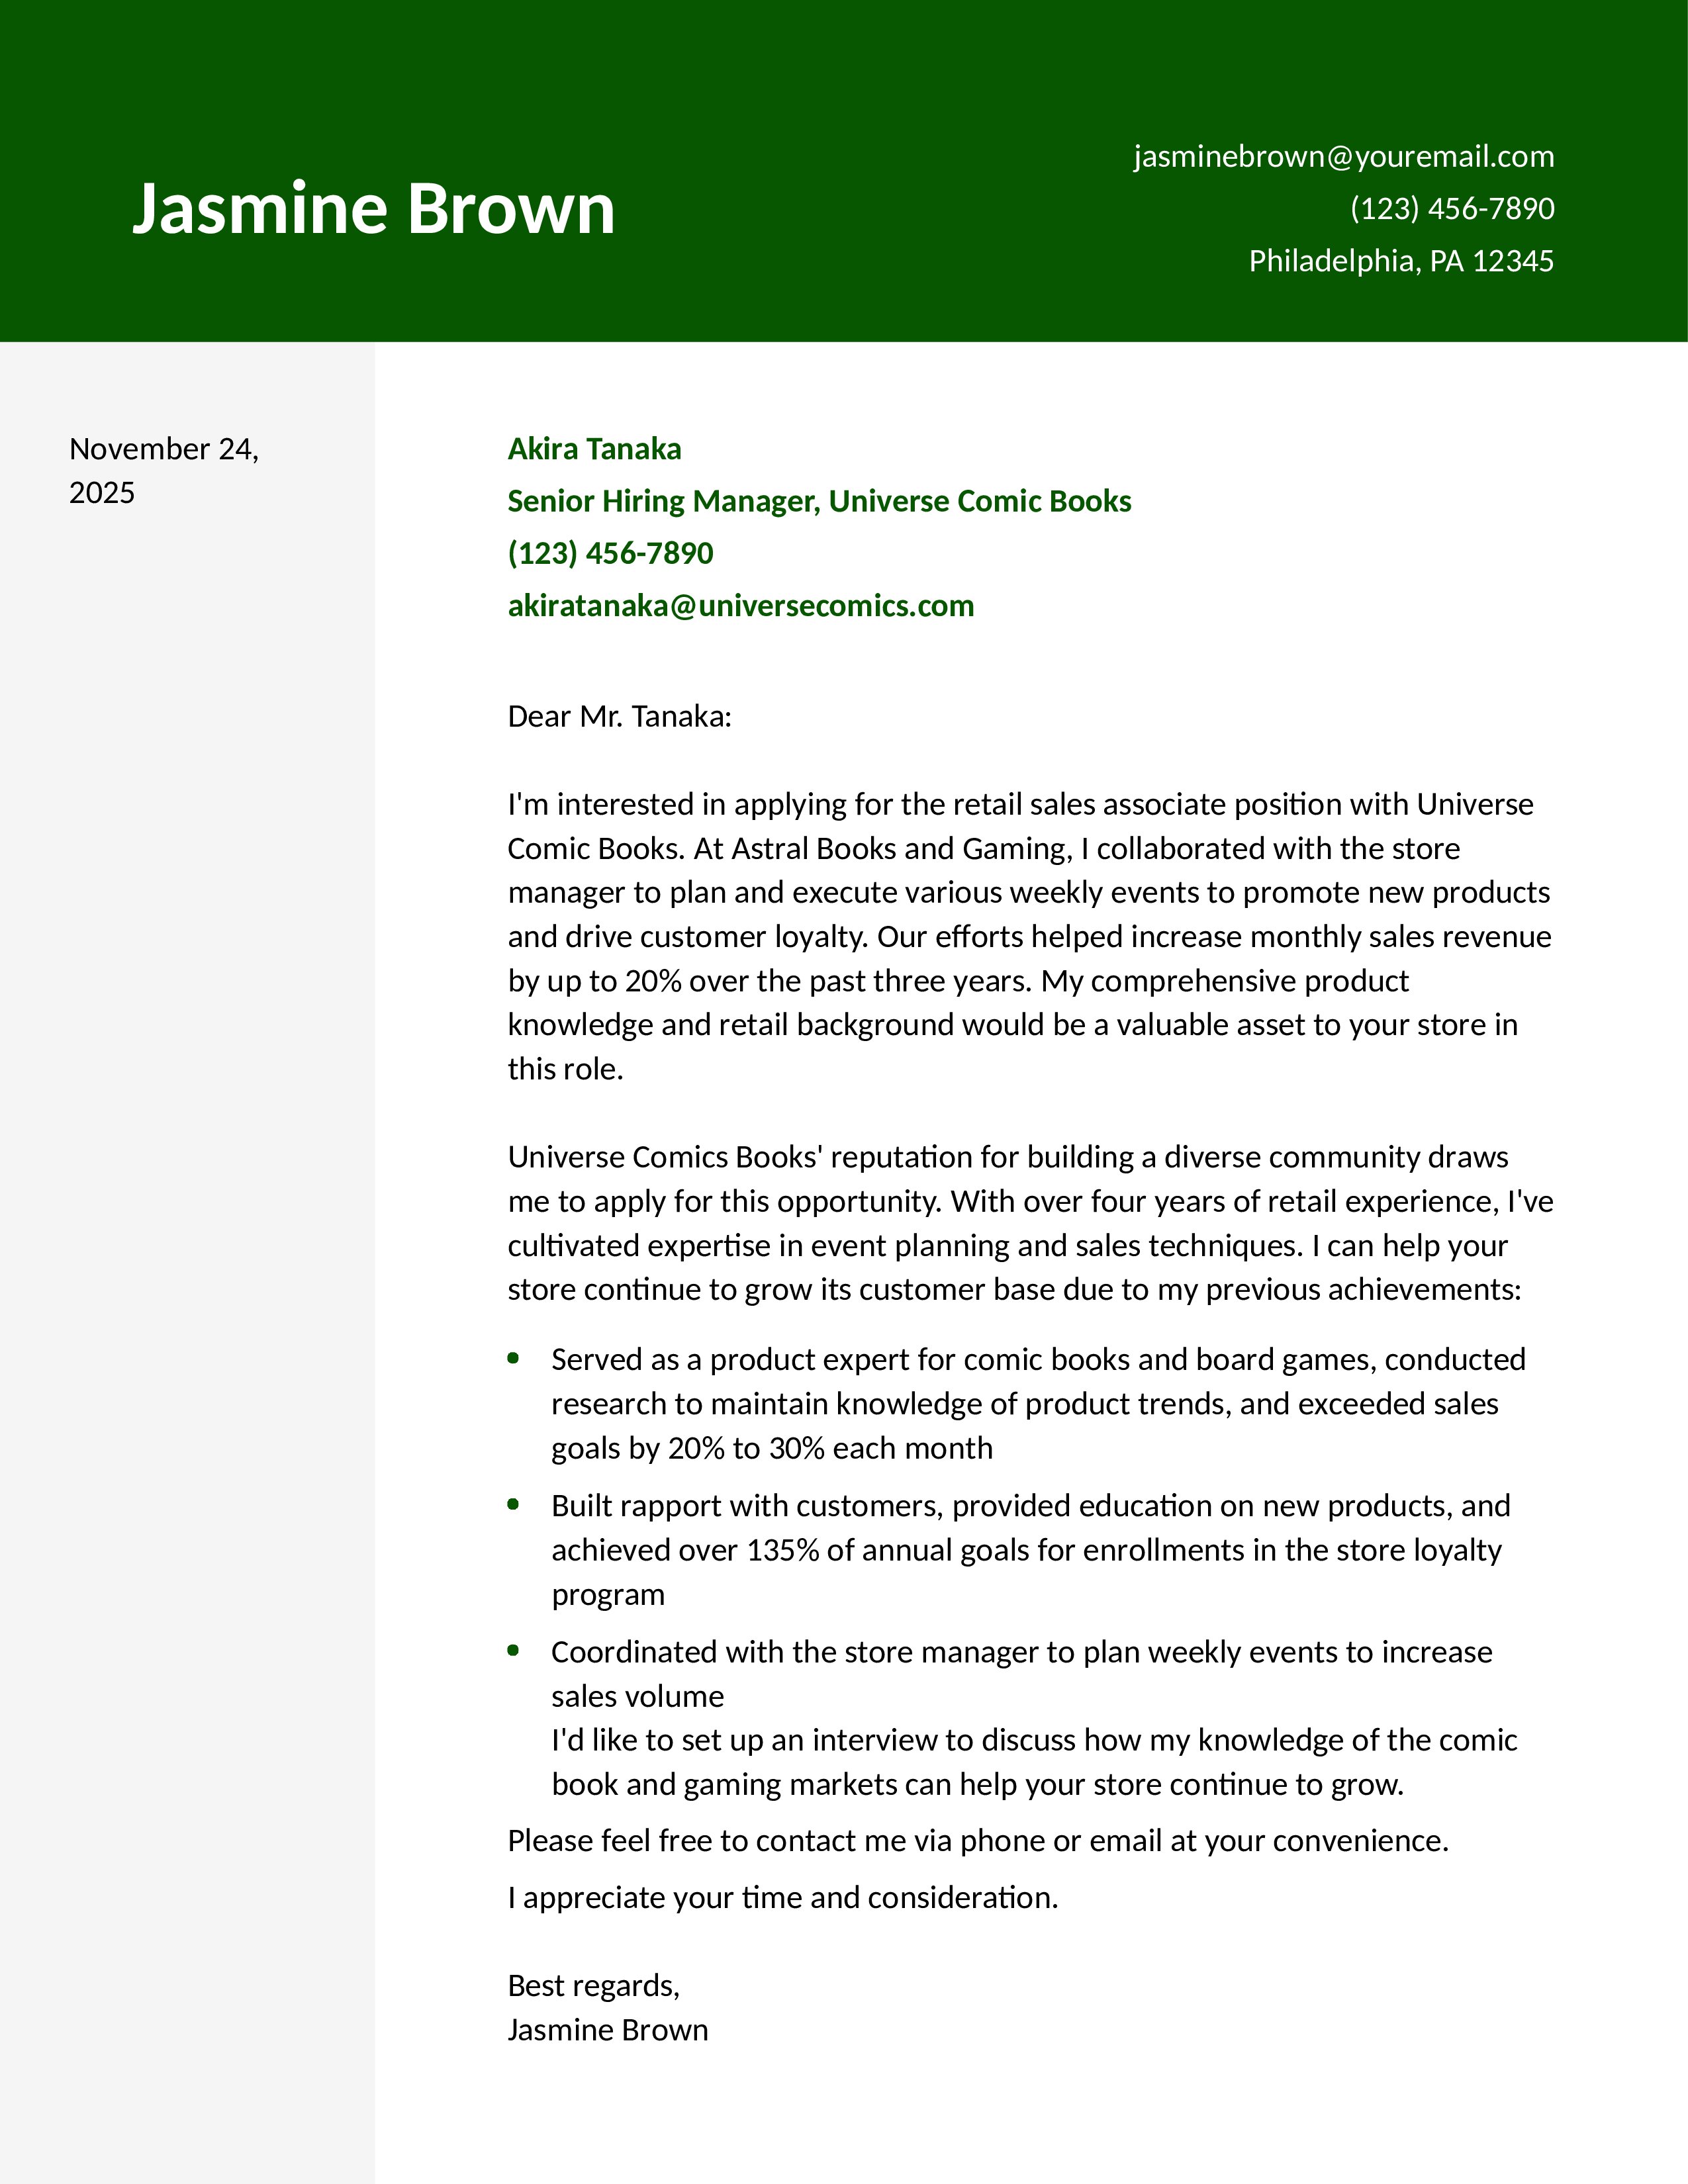Viewport: 1688px width, 2184px height.
Task: Click the Dear Mr. Tanaka salutation
Action: point(619,717)
